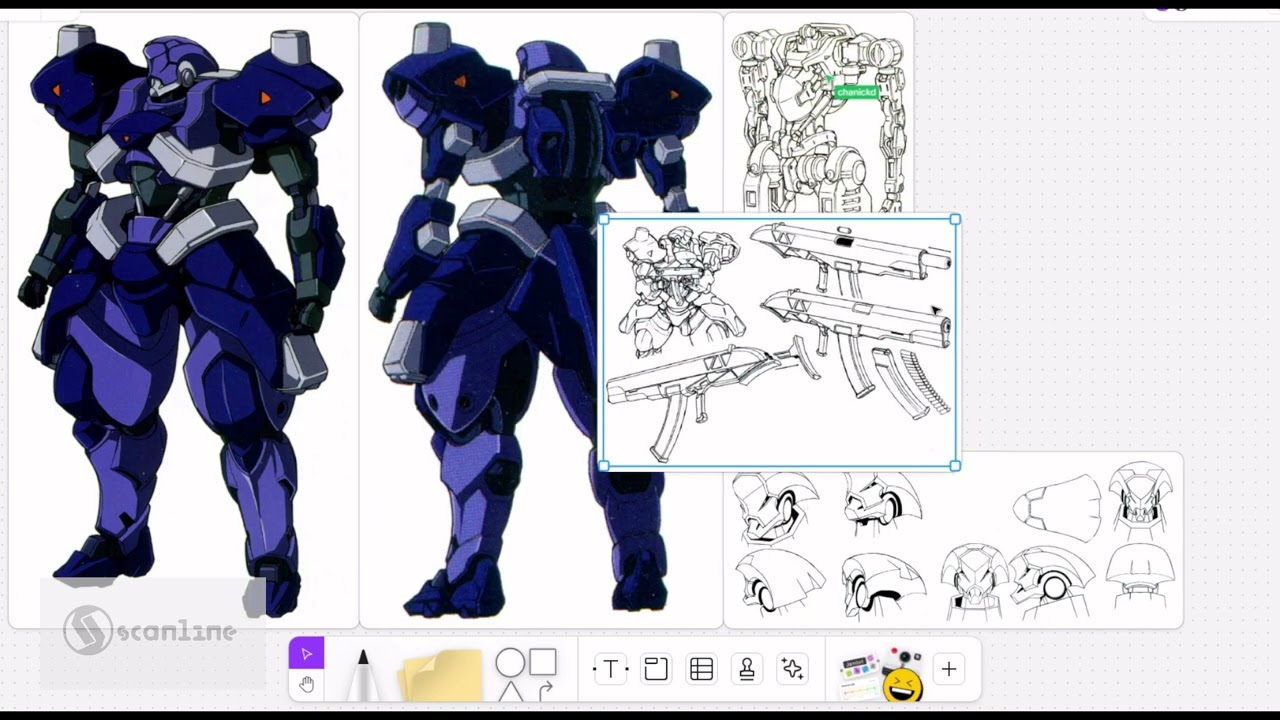
Task: Select the circle shape tool
Action: point(510,662)
